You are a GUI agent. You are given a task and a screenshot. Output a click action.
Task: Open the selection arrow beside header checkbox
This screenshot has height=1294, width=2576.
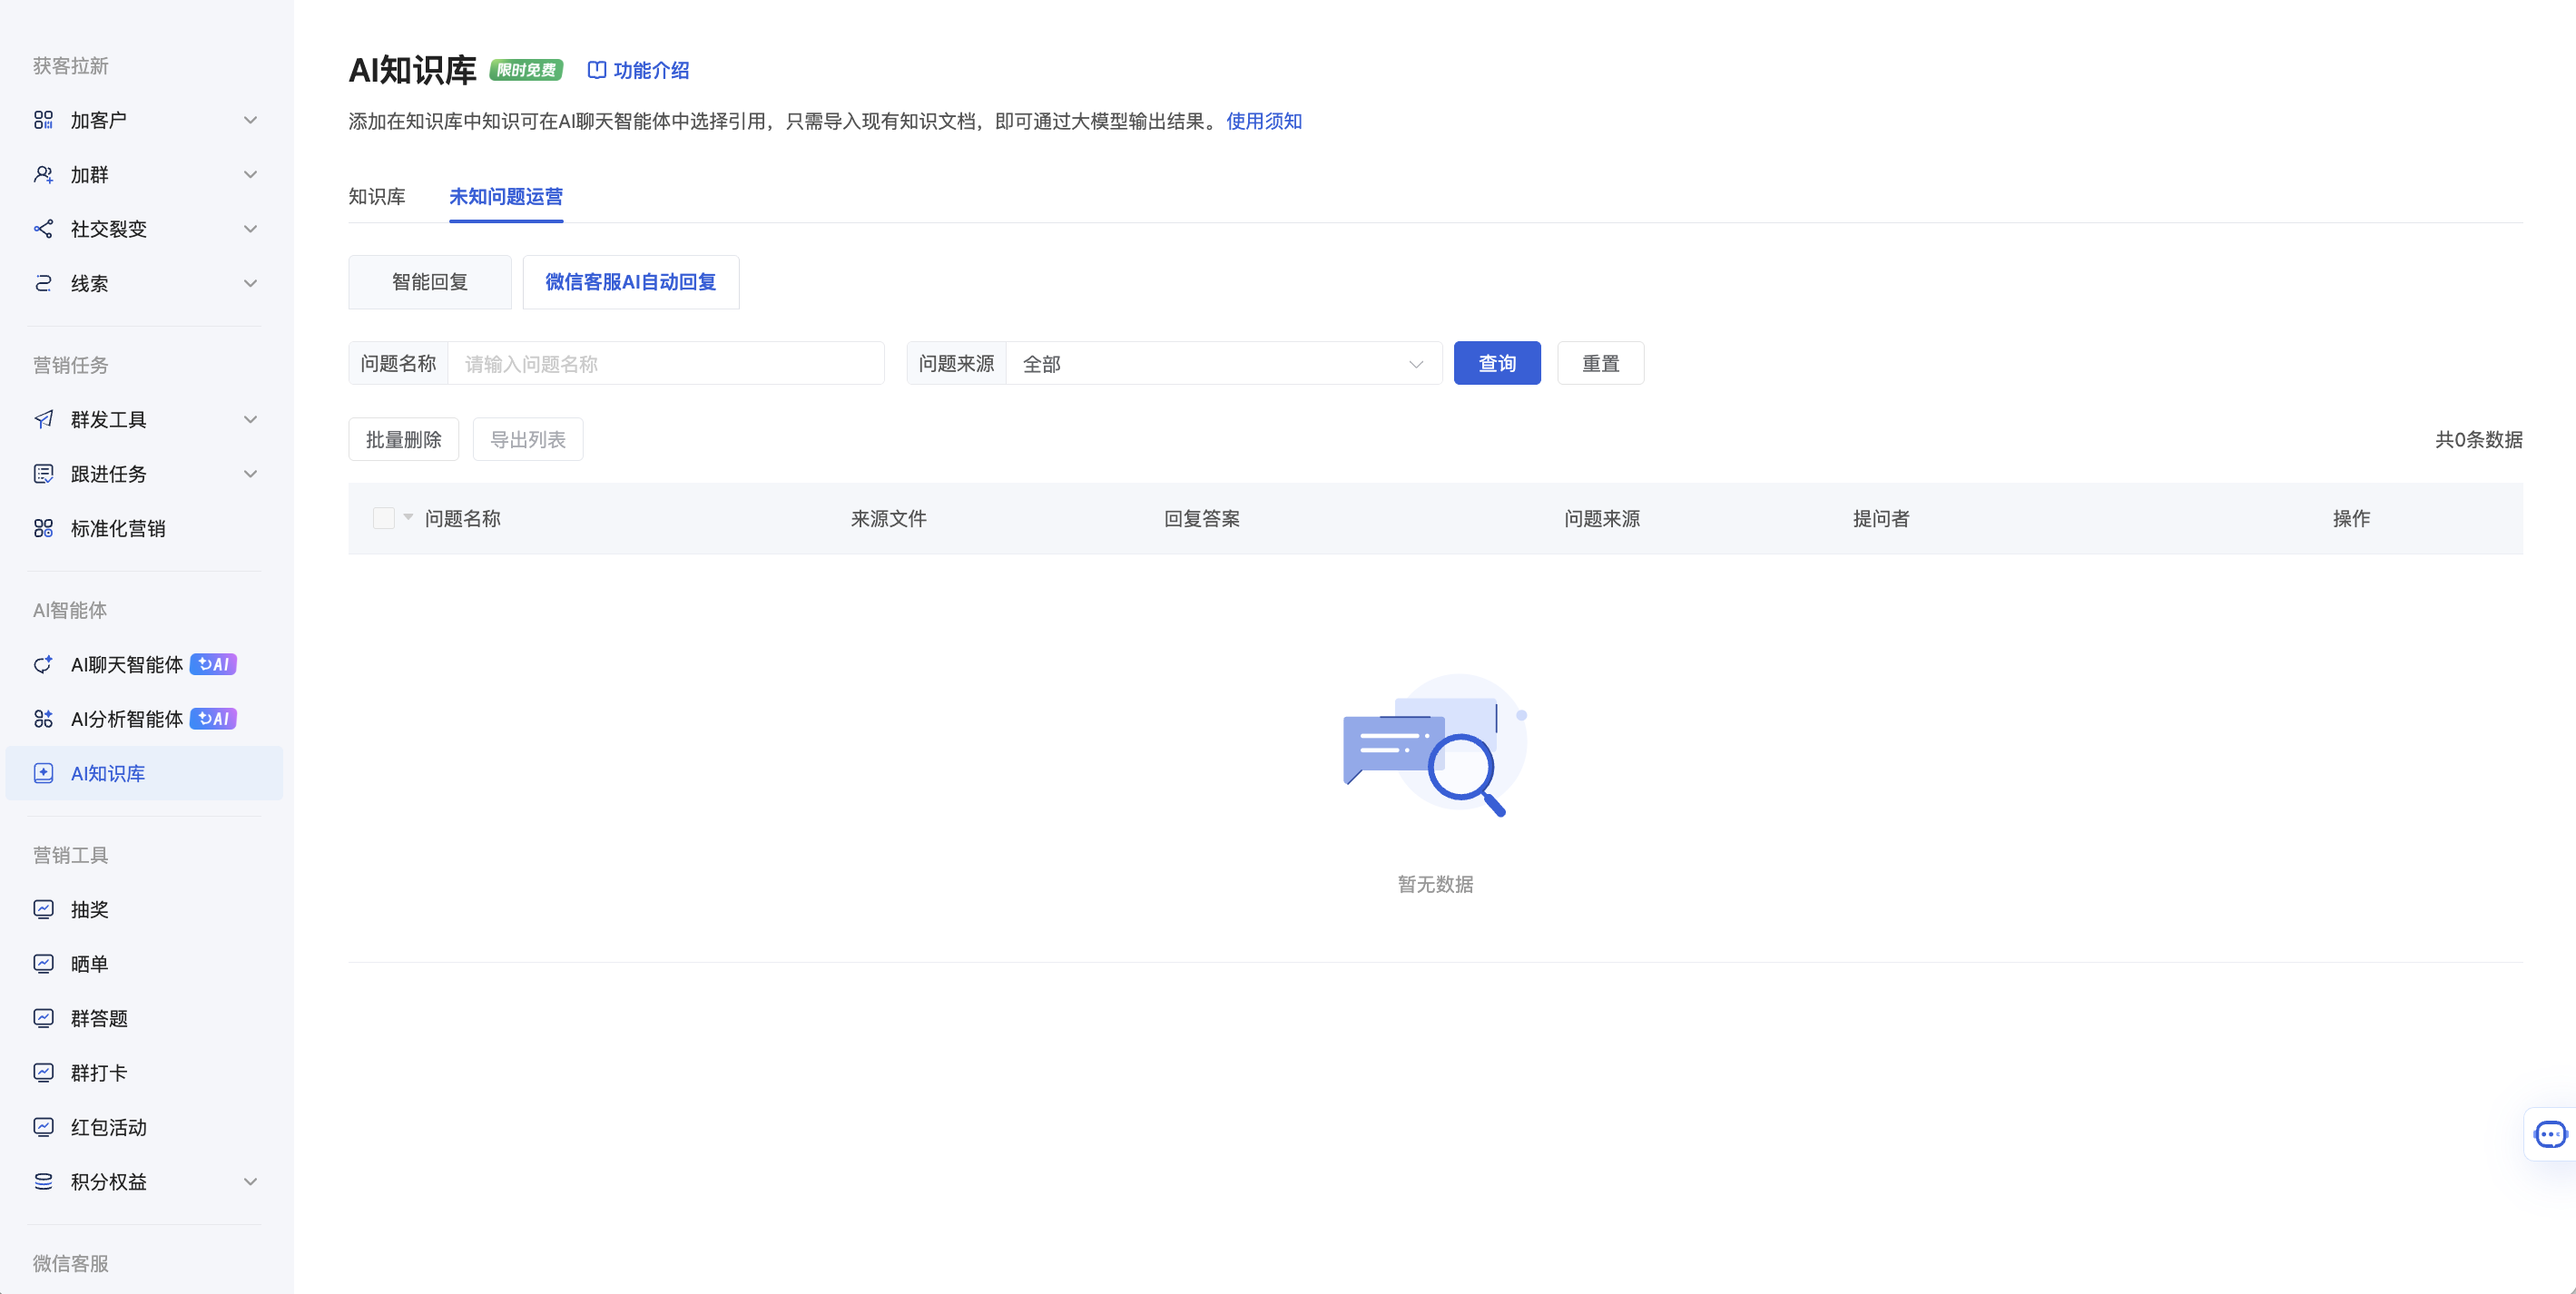408,517
